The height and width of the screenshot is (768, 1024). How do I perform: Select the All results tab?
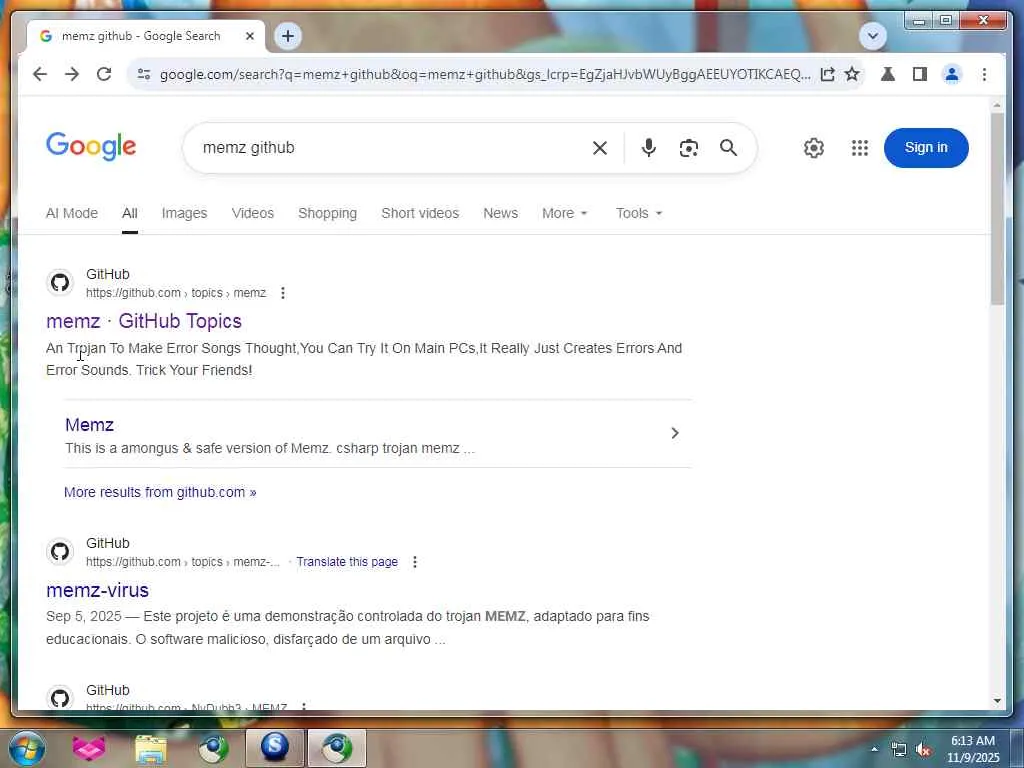click(129, 214)
